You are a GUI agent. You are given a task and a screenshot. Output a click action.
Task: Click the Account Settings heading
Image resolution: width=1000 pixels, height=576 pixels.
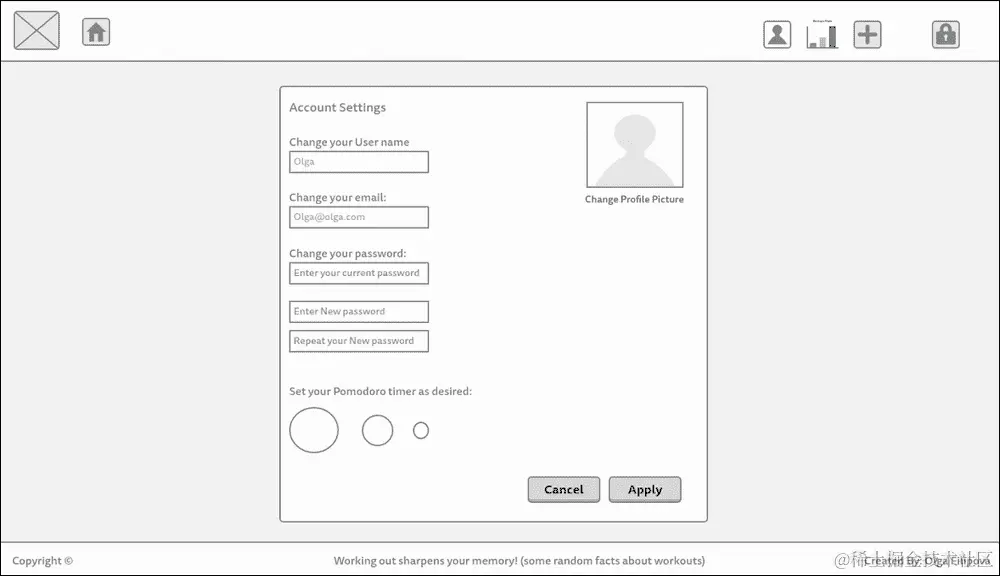(x=337, y=108)
